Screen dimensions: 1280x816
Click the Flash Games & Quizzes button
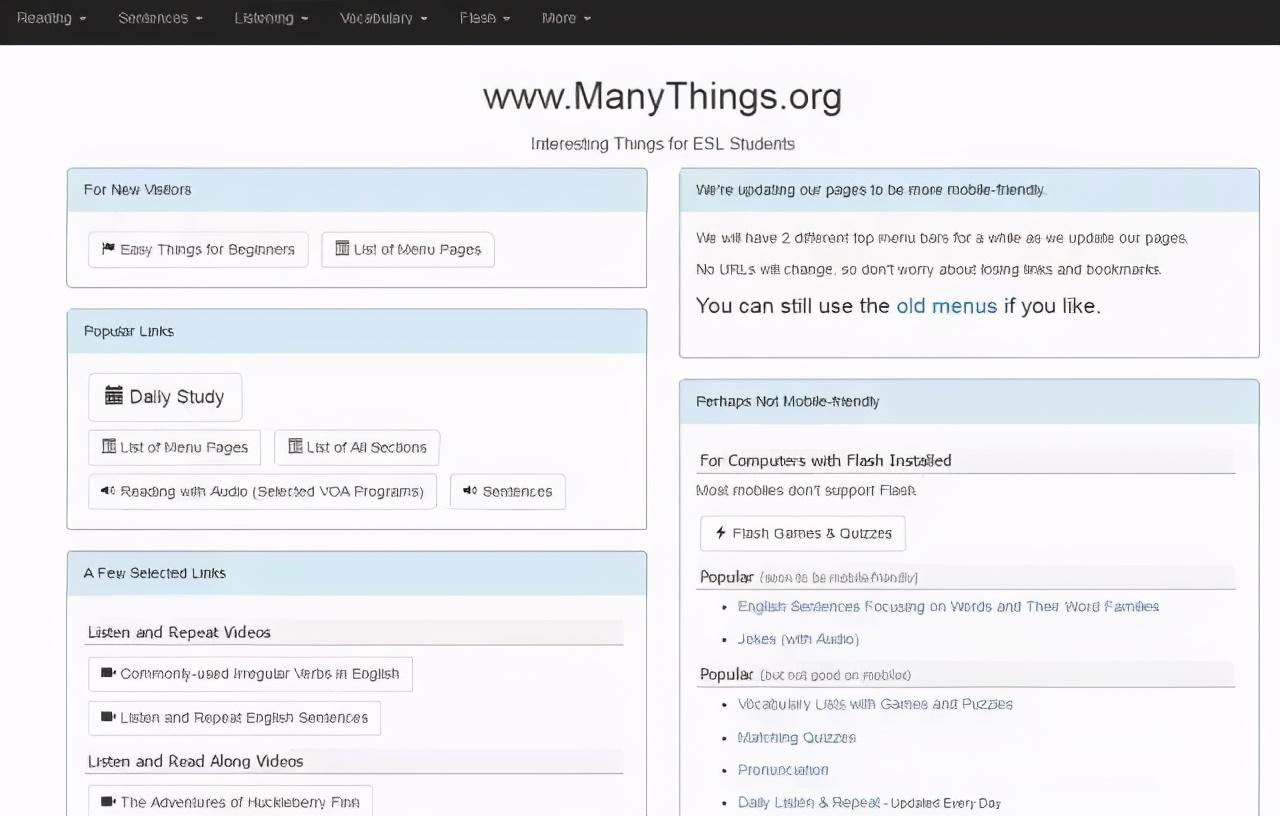pos(803,534)
